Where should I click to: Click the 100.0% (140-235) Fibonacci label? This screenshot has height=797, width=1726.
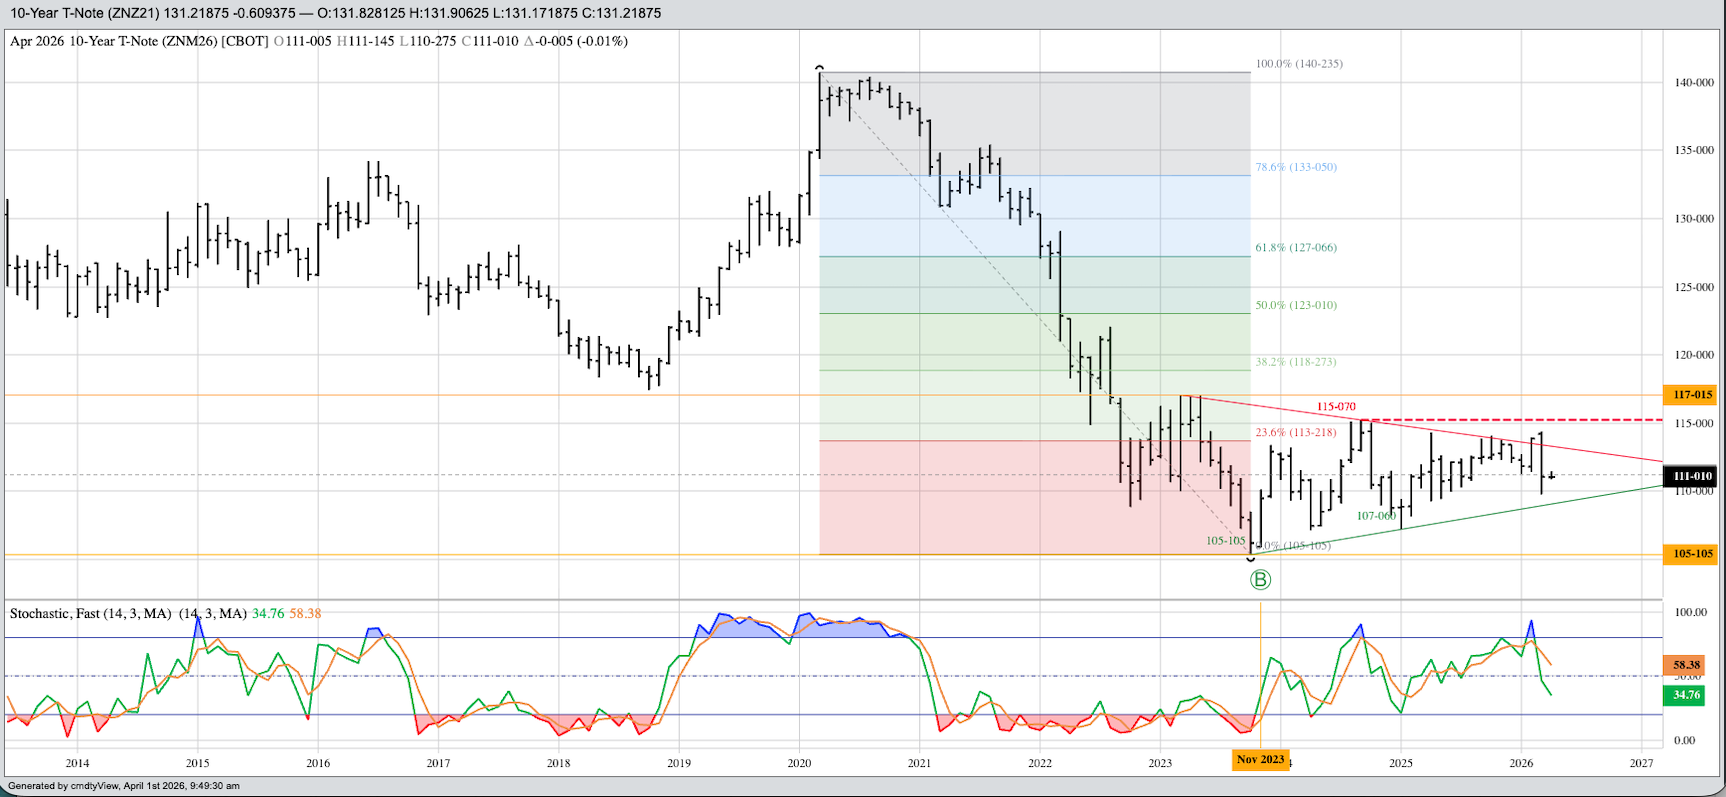(1298, 64)
